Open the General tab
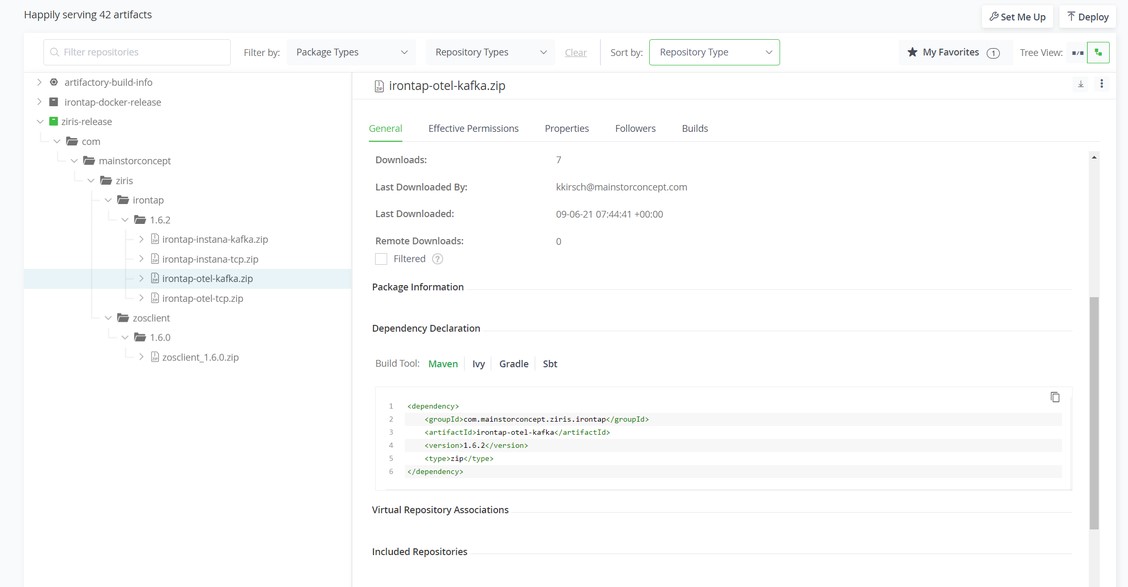Screen dimensions: 1128x587 (x=386, y=129)
